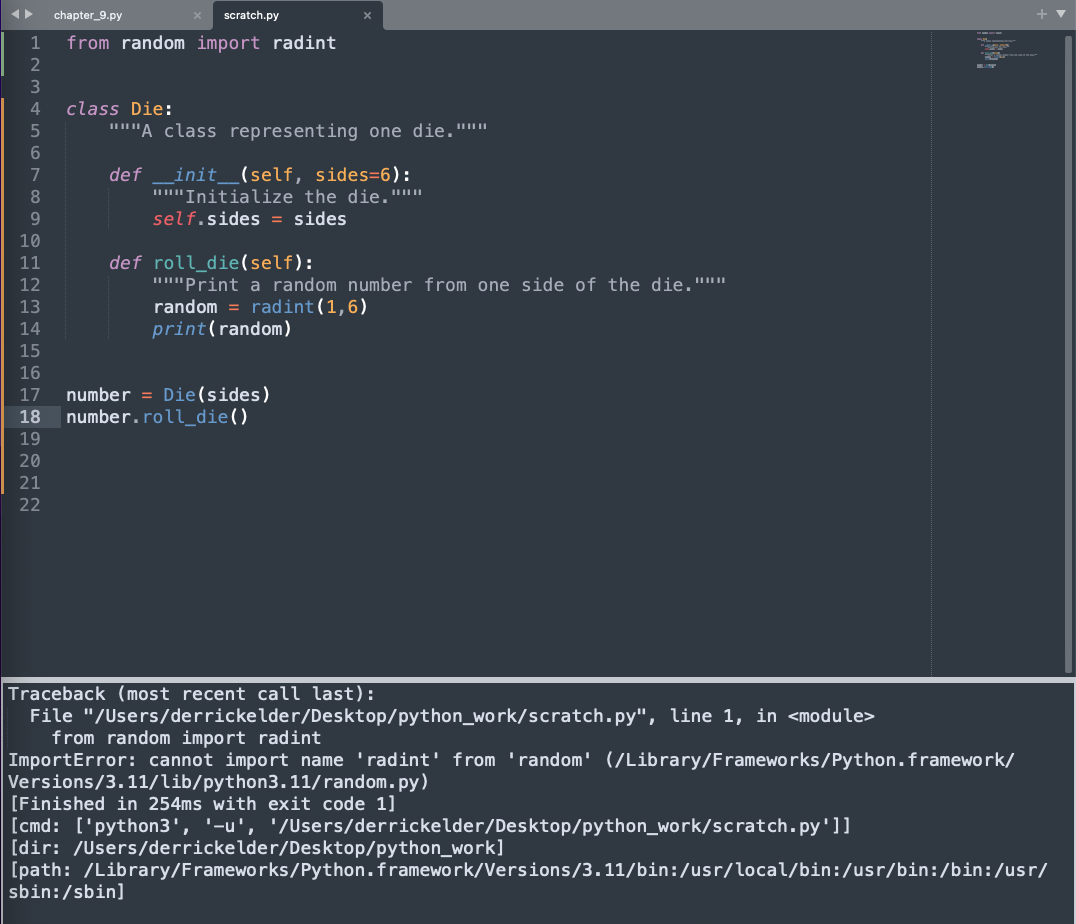The width and height of the screenshot is (1076, 924).
Task: Click line number 7 beside the __init__ definition
Action: (x=35, y=174)
